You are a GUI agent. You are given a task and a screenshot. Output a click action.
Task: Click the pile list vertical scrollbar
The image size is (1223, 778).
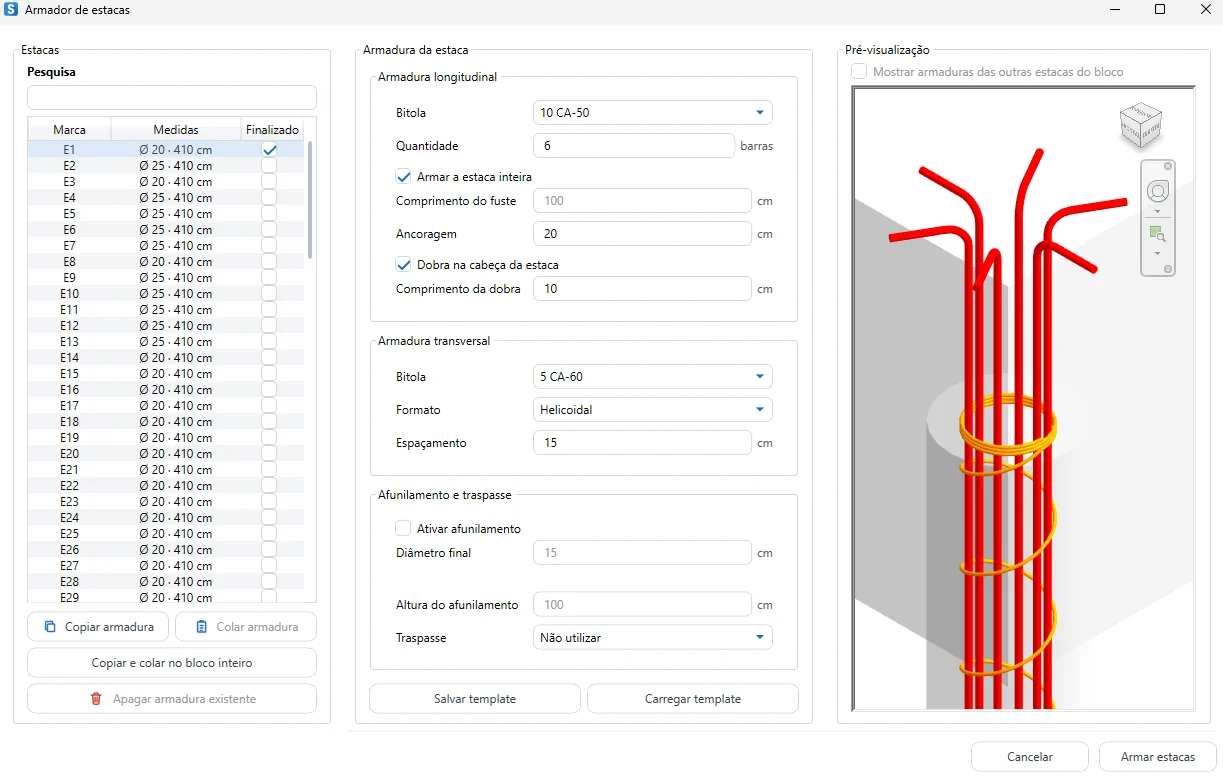[310, 200]
